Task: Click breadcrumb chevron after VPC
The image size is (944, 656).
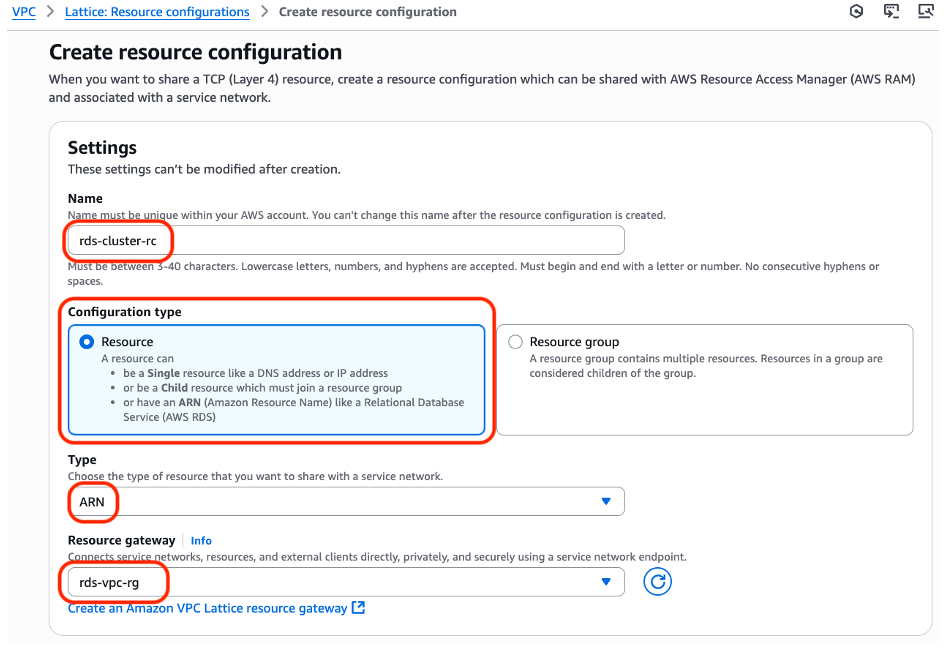Action: click(51, 11)
